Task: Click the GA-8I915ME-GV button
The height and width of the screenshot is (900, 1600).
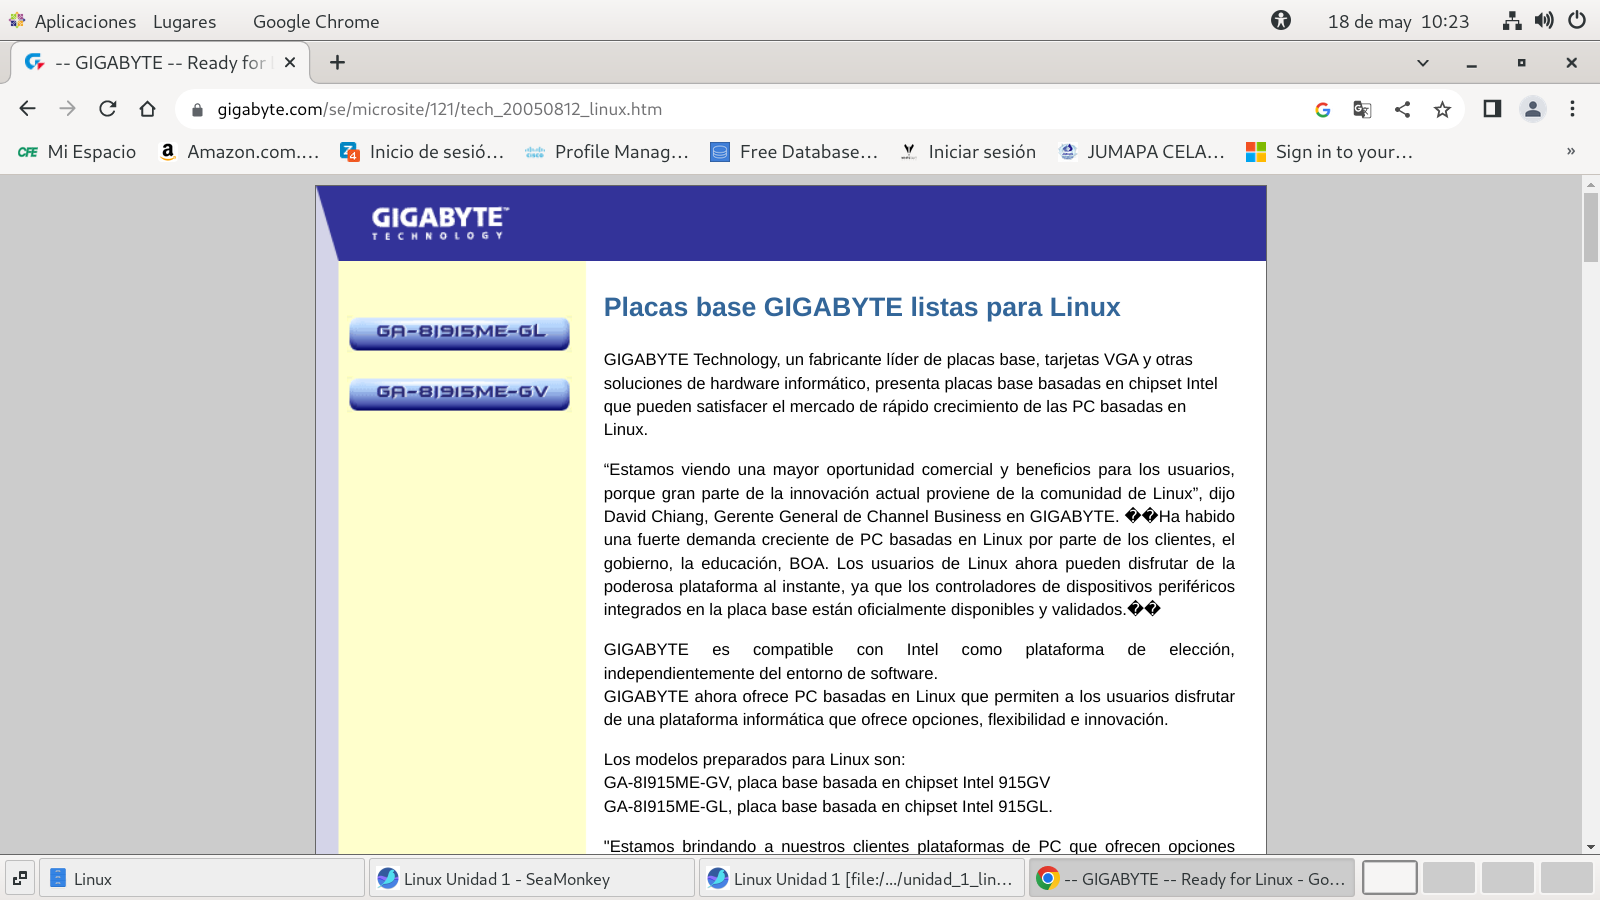Action: (459, 393)
